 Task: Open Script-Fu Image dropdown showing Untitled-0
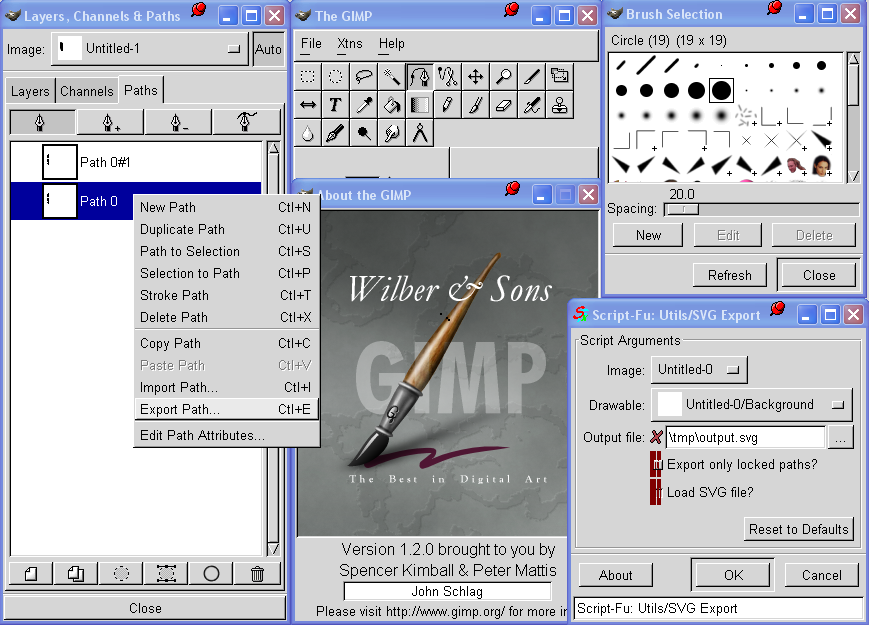(x=699, y=370)
